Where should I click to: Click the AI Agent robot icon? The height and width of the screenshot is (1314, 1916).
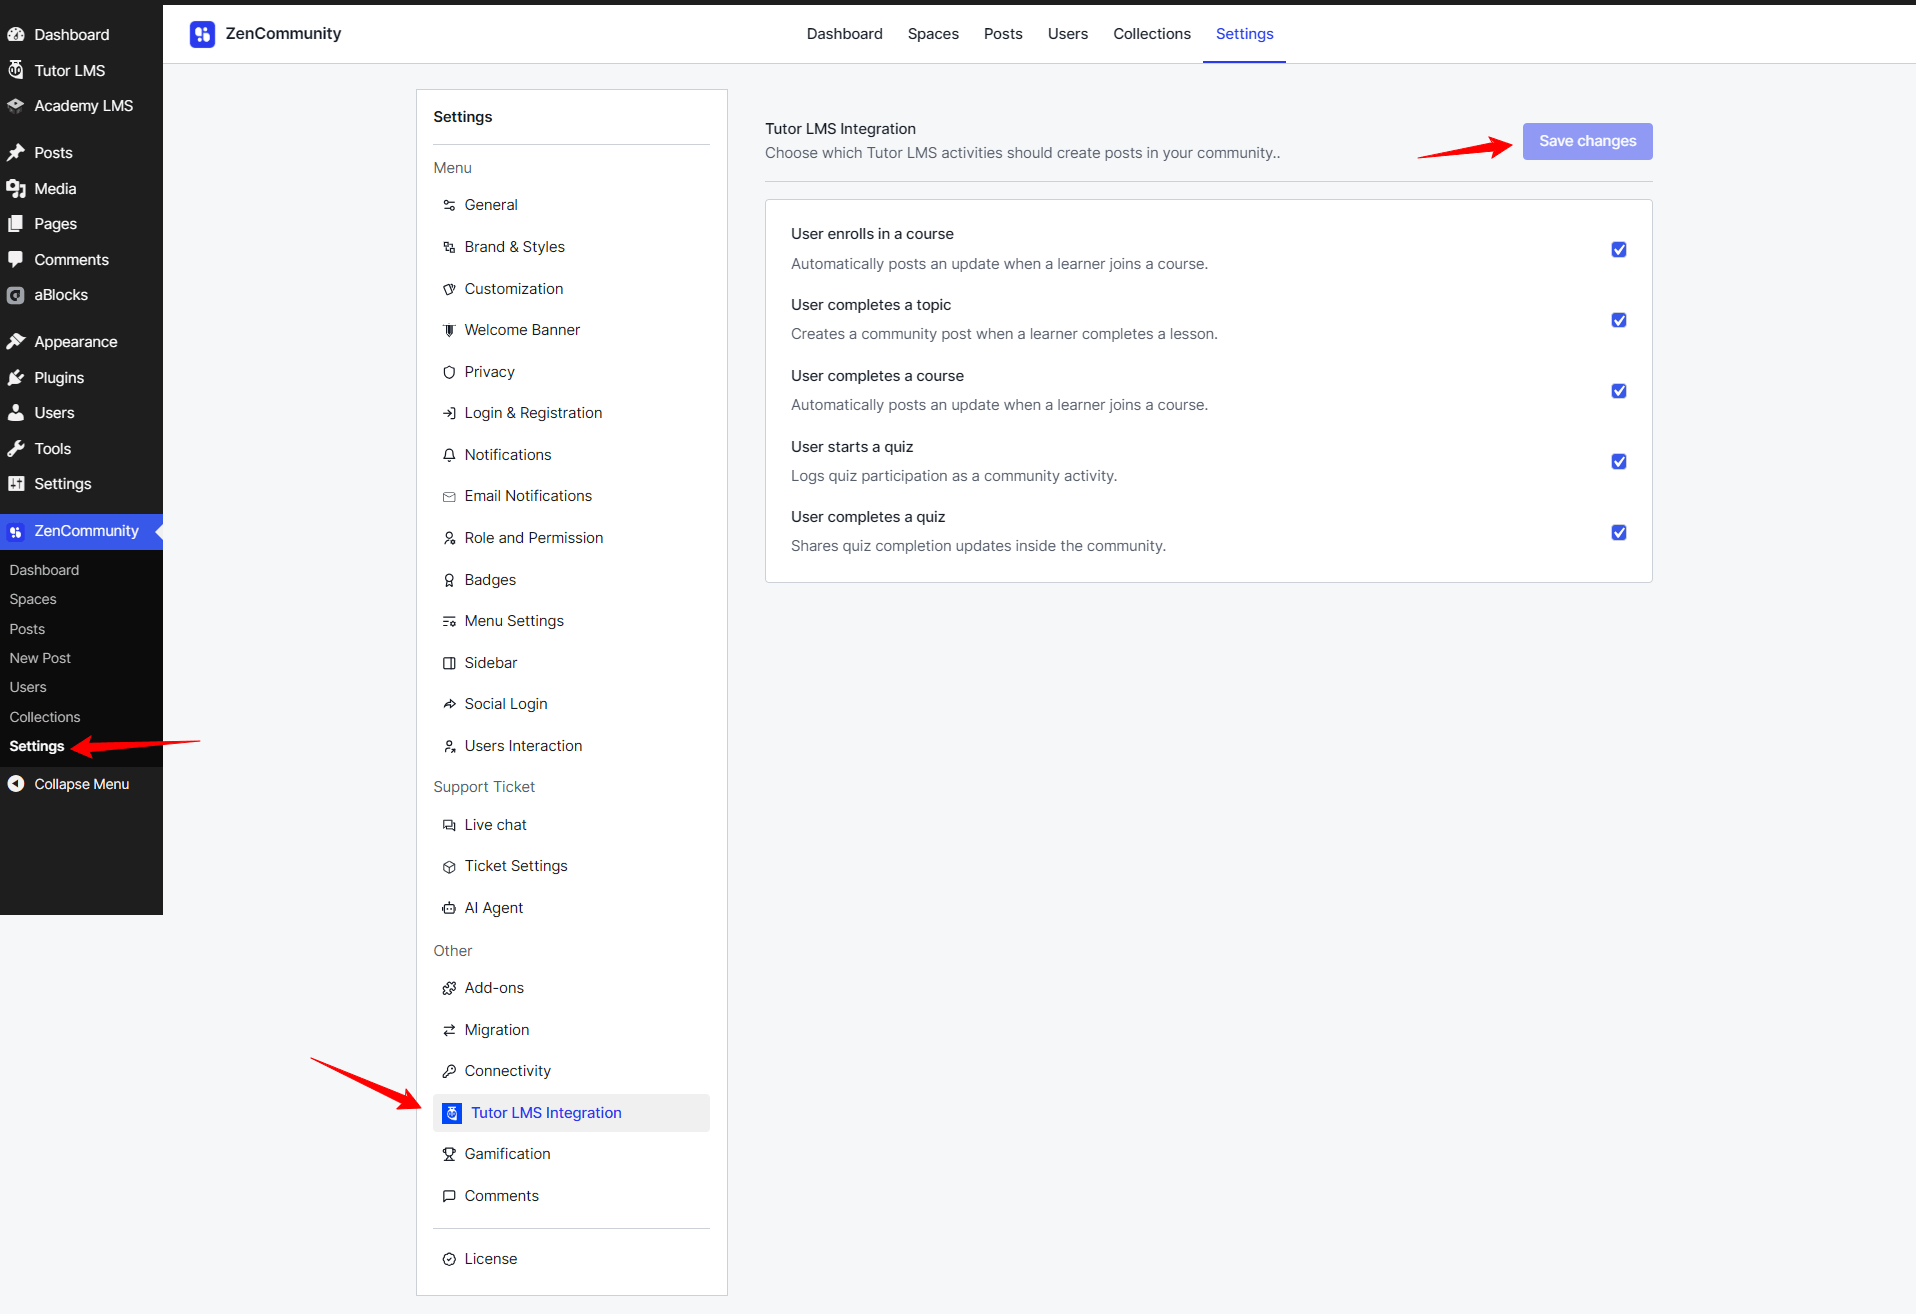click(x=449, y=908)
